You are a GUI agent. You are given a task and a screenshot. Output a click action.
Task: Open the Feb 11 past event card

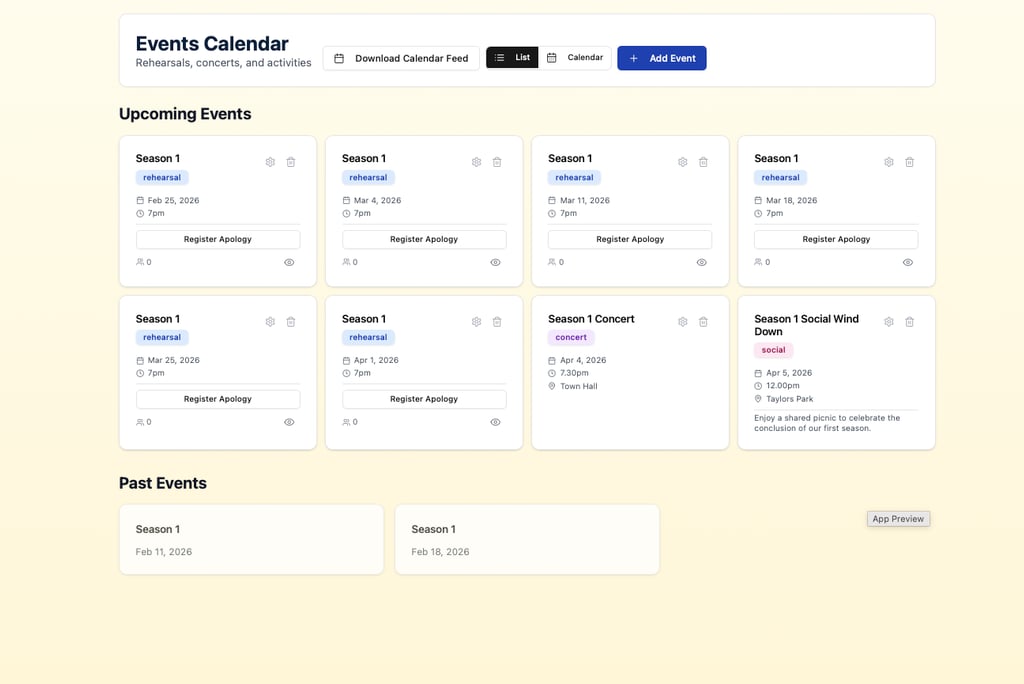click(x=251, y=539)
